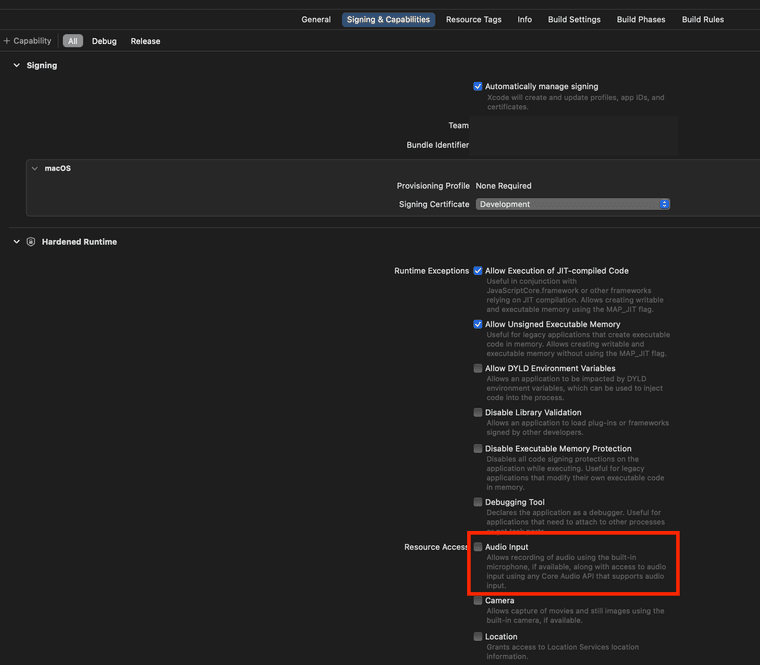Viewport: 760px width, 665px height.
Task: Enable the Audio Input checkbox
Action: click(x=478, y=547)
